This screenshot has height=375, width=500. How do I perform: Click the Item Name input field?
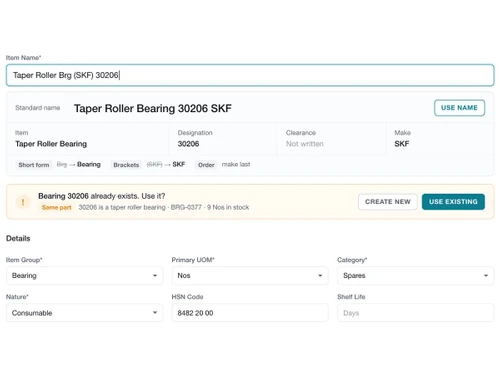250,75
